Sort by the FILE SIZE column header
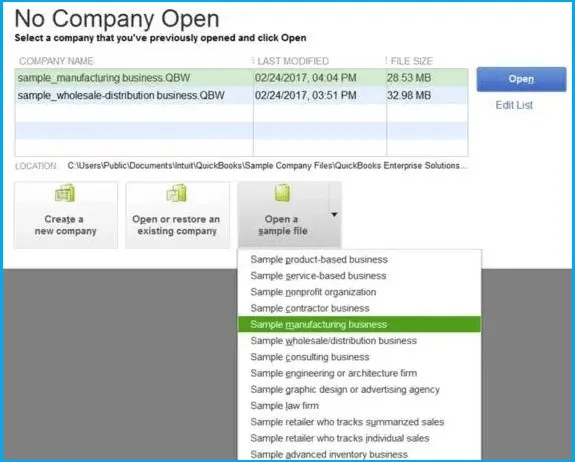 click(x=412, y=61)
